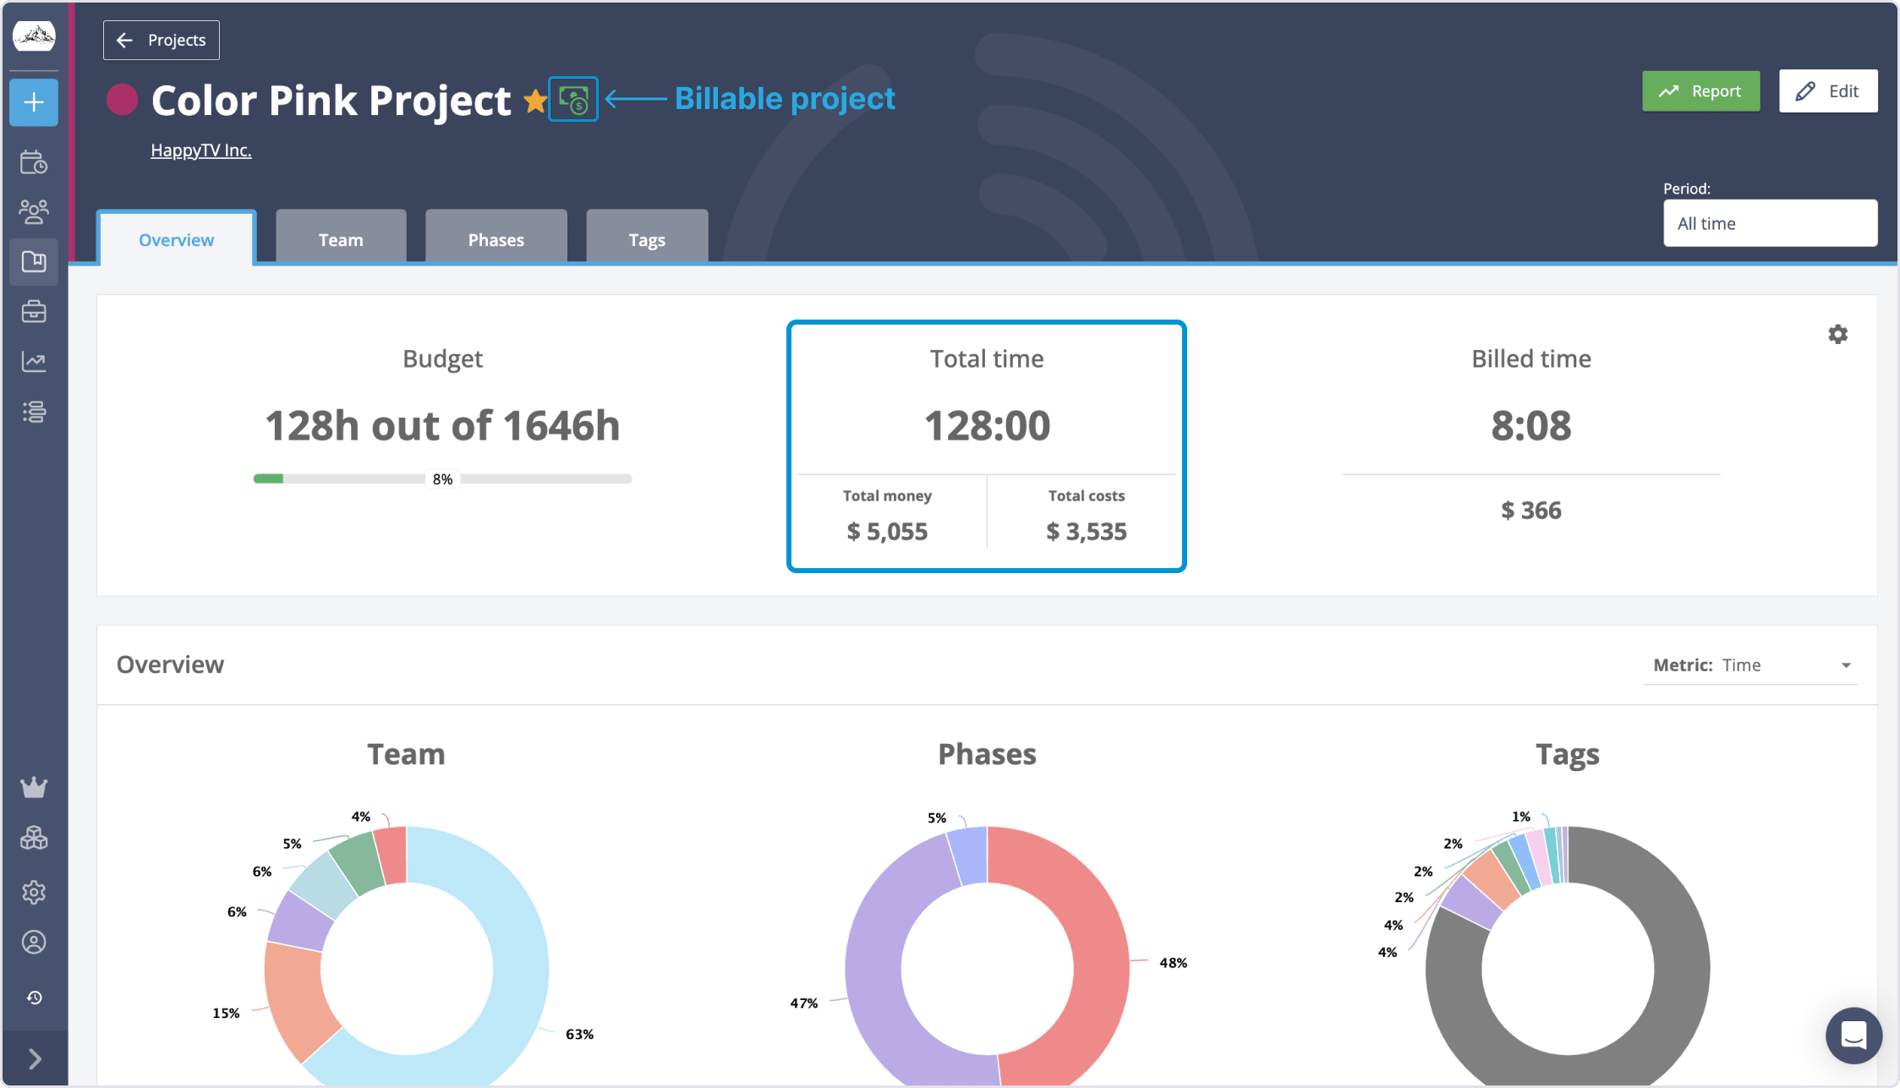
Task: Open the briefcase clients icon in sidebar
Action: [x=34, y=312]
